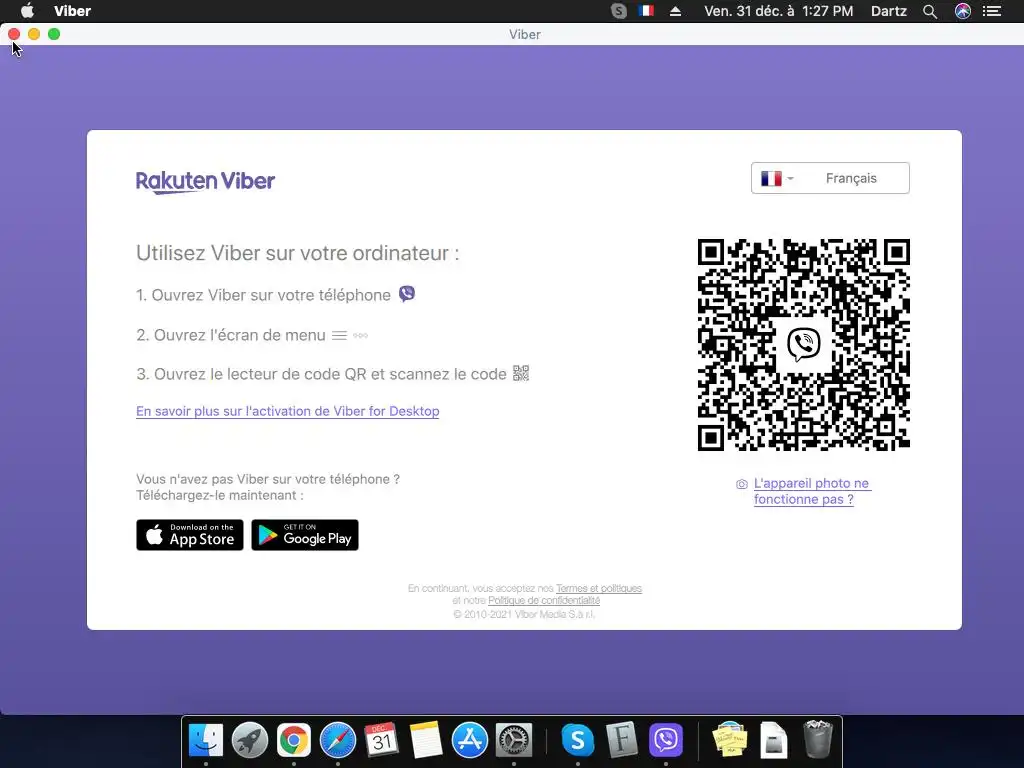Screen dimensions: 1024x768
Task: Open the Politique de confidentialité link
Action: click(544, 601)
